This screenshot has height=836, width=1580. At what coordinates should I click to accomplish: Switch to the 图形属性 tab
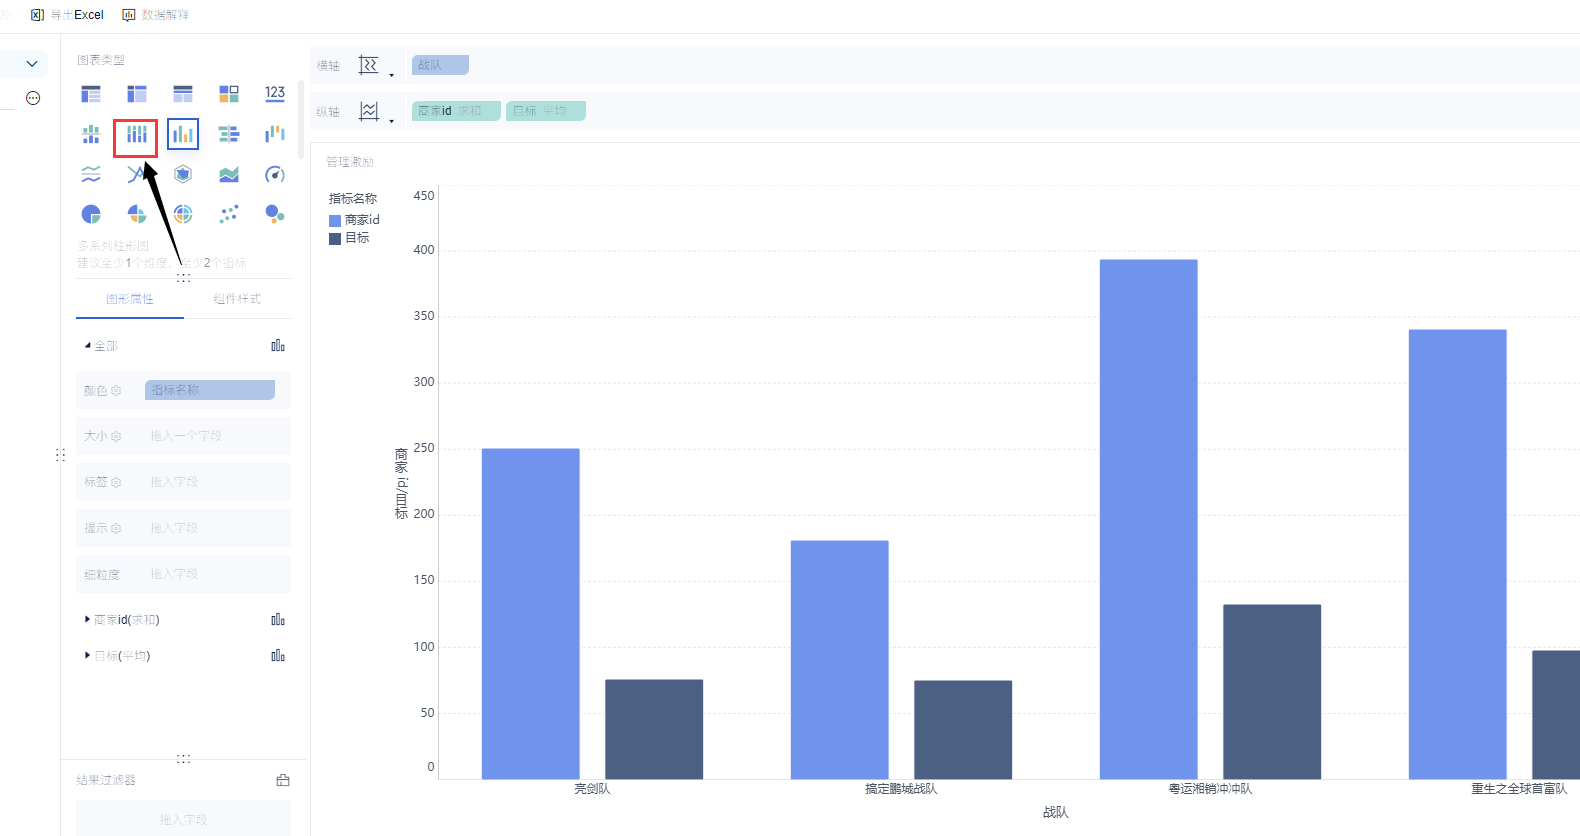click(x=130, y=299)
